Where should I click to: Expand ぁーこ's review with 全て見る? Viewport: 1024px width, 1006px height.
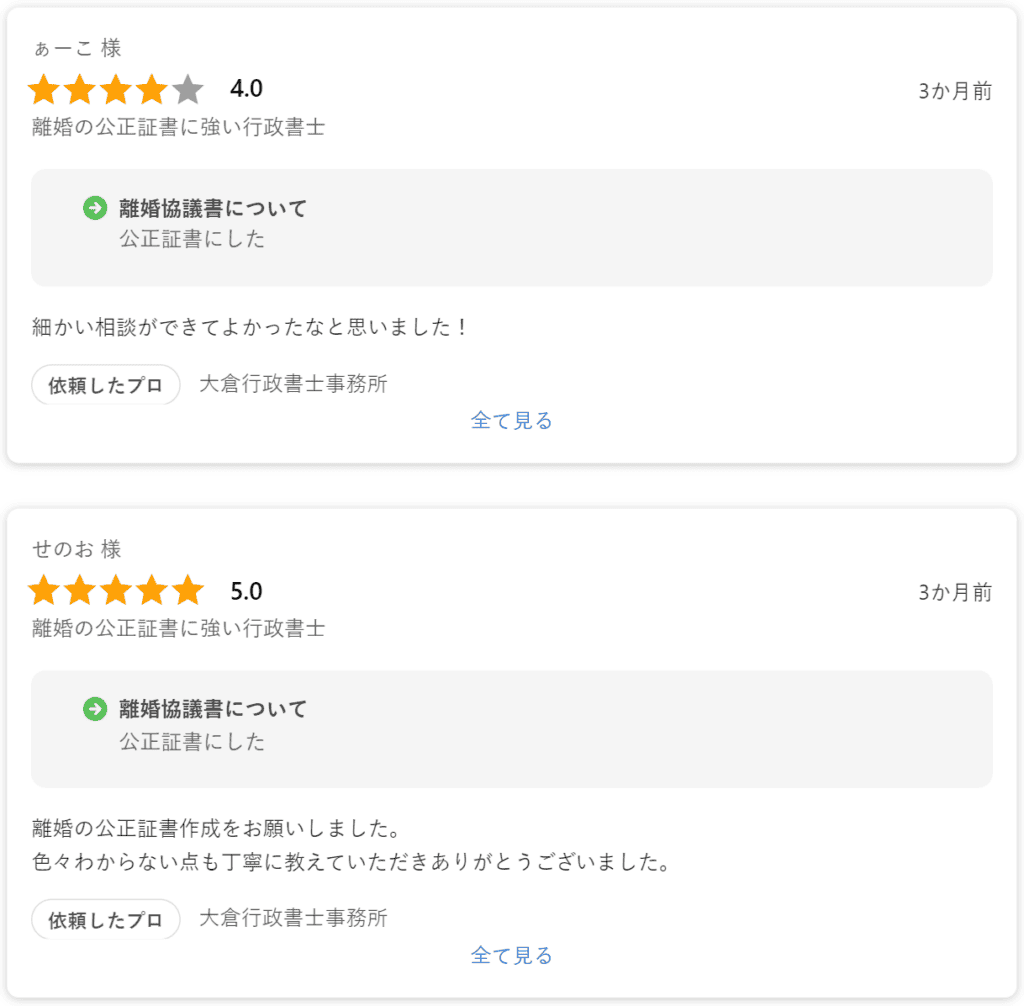coord(511,421)
